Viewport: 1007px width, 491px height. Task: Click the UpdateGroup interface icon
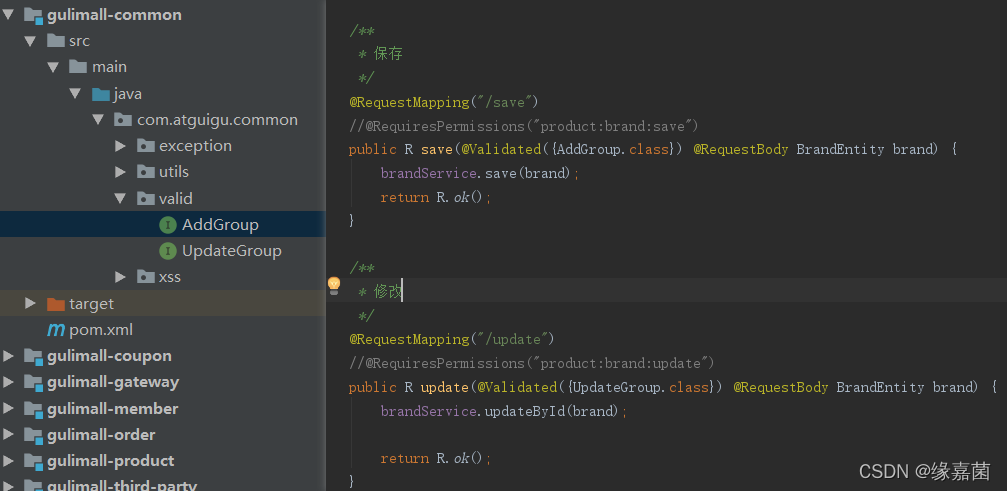tap(168, 251)
